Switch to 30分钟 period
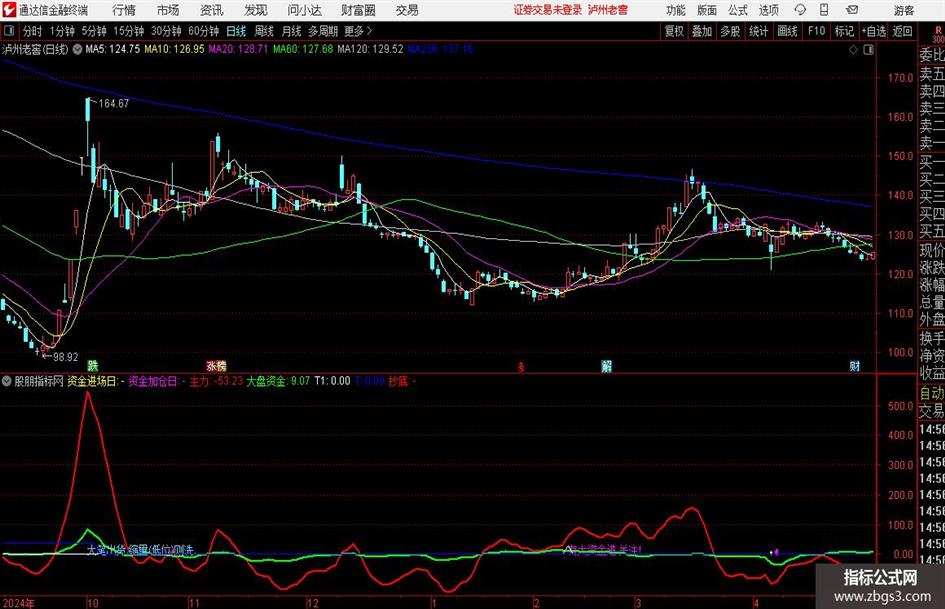Screen dimensions: 945x609 [x=166, y=31]
